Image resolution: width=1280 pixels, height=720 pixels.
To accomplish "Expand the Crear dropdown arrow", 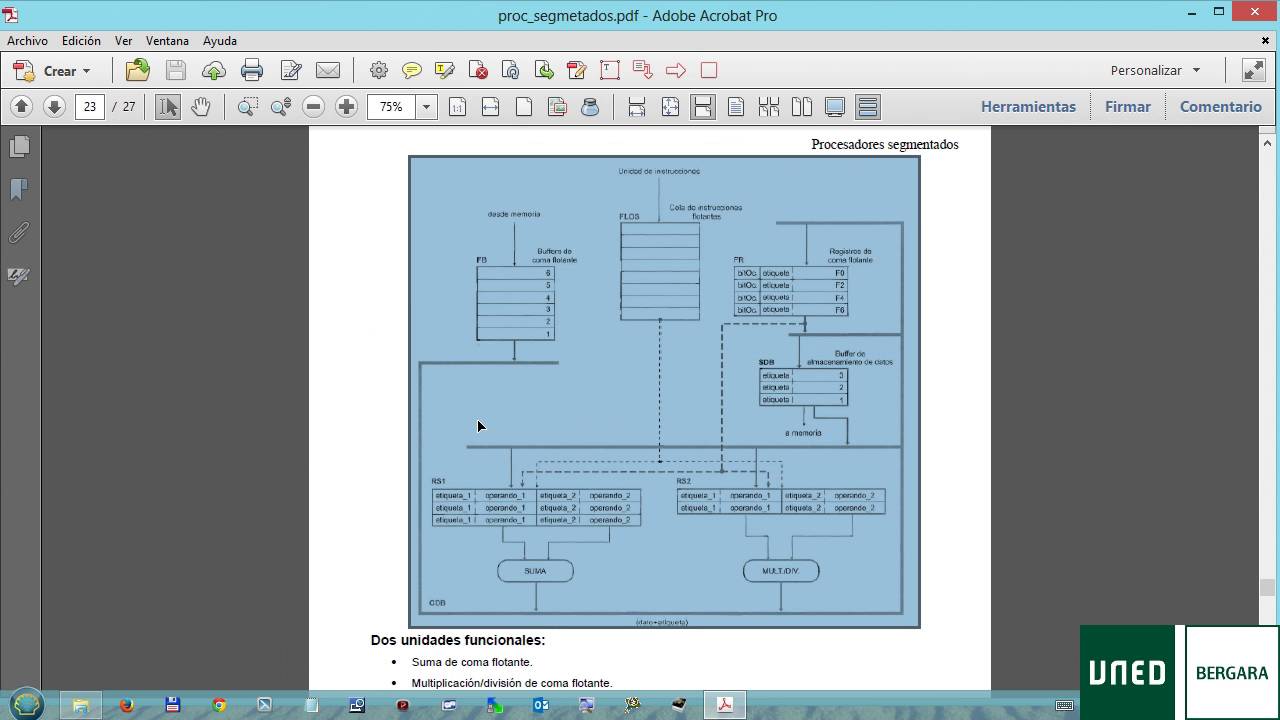I will coord(86,71).
